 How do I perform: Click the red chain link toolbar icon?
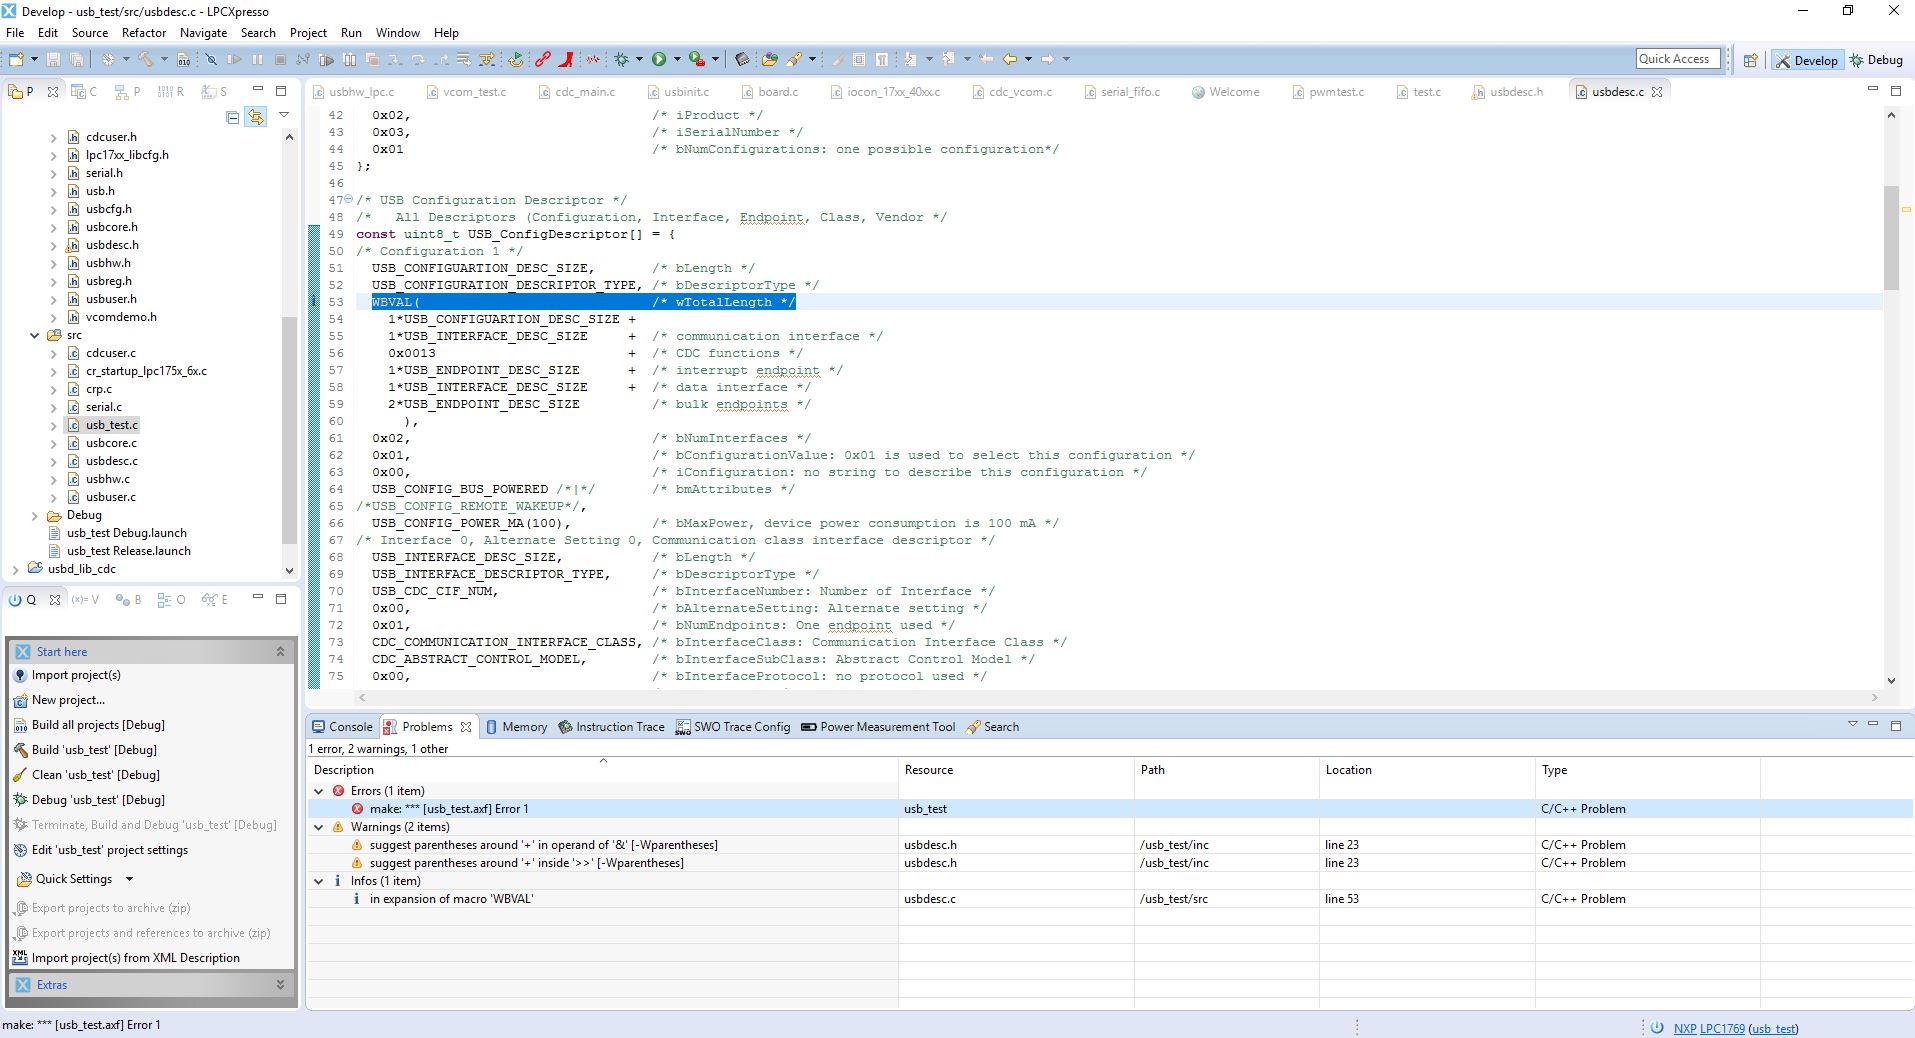coord(543,59)
